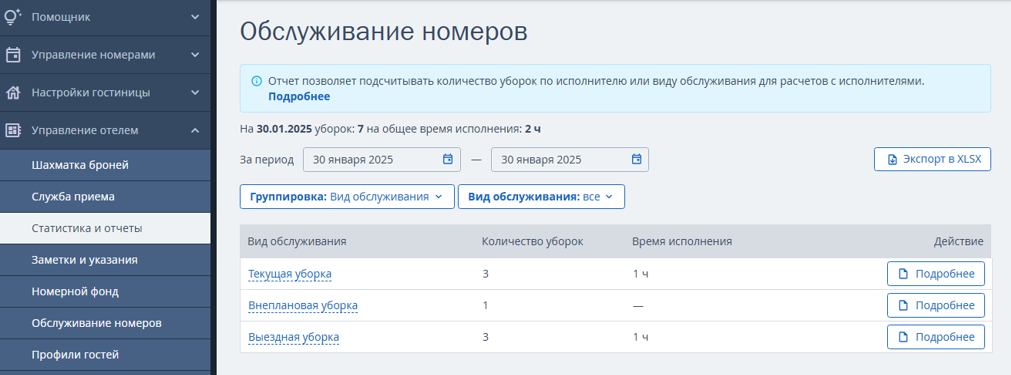
Task: Click document icon in Внеплановая уборка row button
Action: (x=904, y=305)
